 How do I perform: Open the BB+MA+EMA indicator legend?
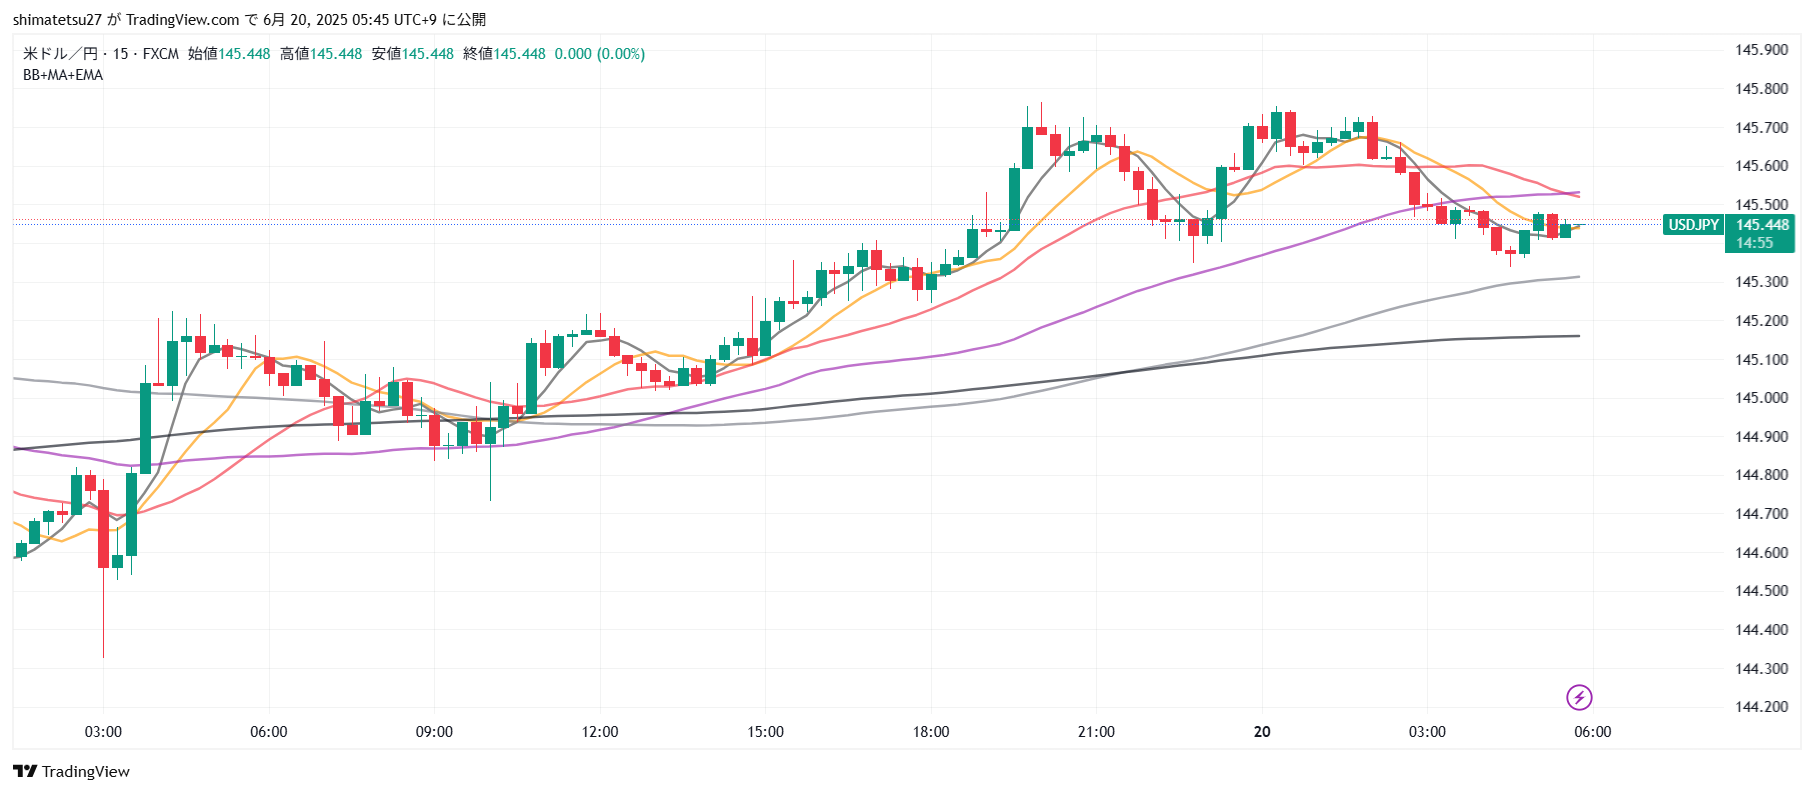point(63,75)
